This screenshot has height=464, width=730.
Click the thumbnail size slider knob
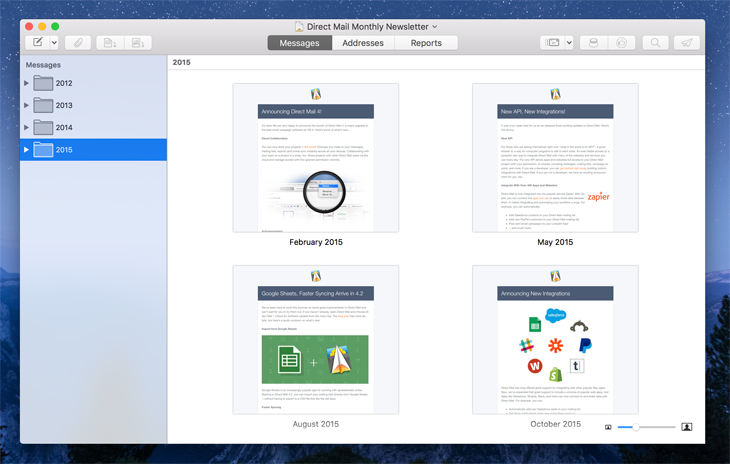tap(635, 427)
